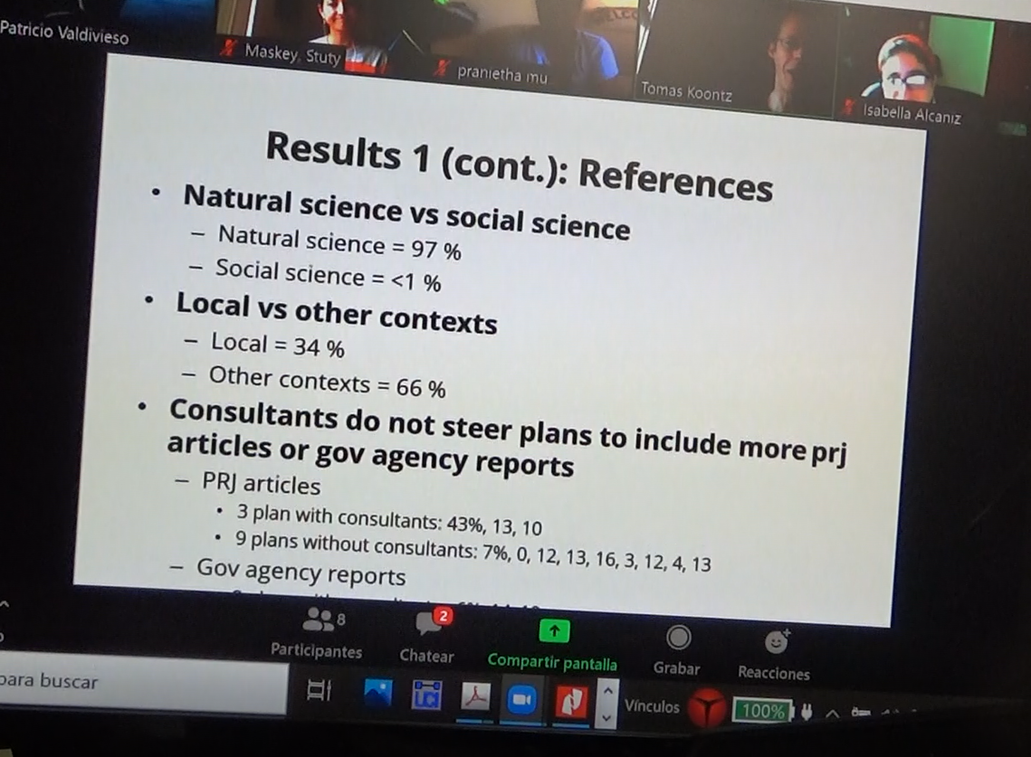1031x757 pixels.
Task: Open the red document app on the taskbar
Action: 571,701
